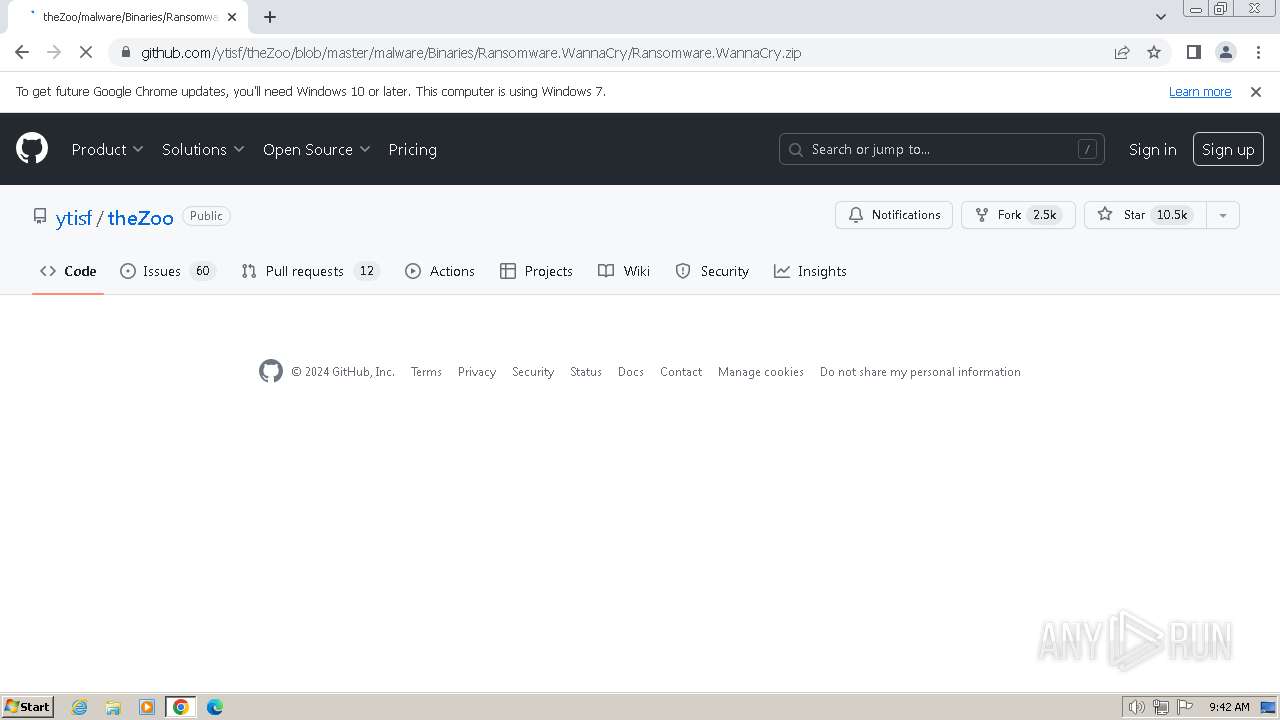Image resolution: width=1280 pixels, height=720 pixels.
Task: Click the browser forward arrow
Action: tap(54, 52)
